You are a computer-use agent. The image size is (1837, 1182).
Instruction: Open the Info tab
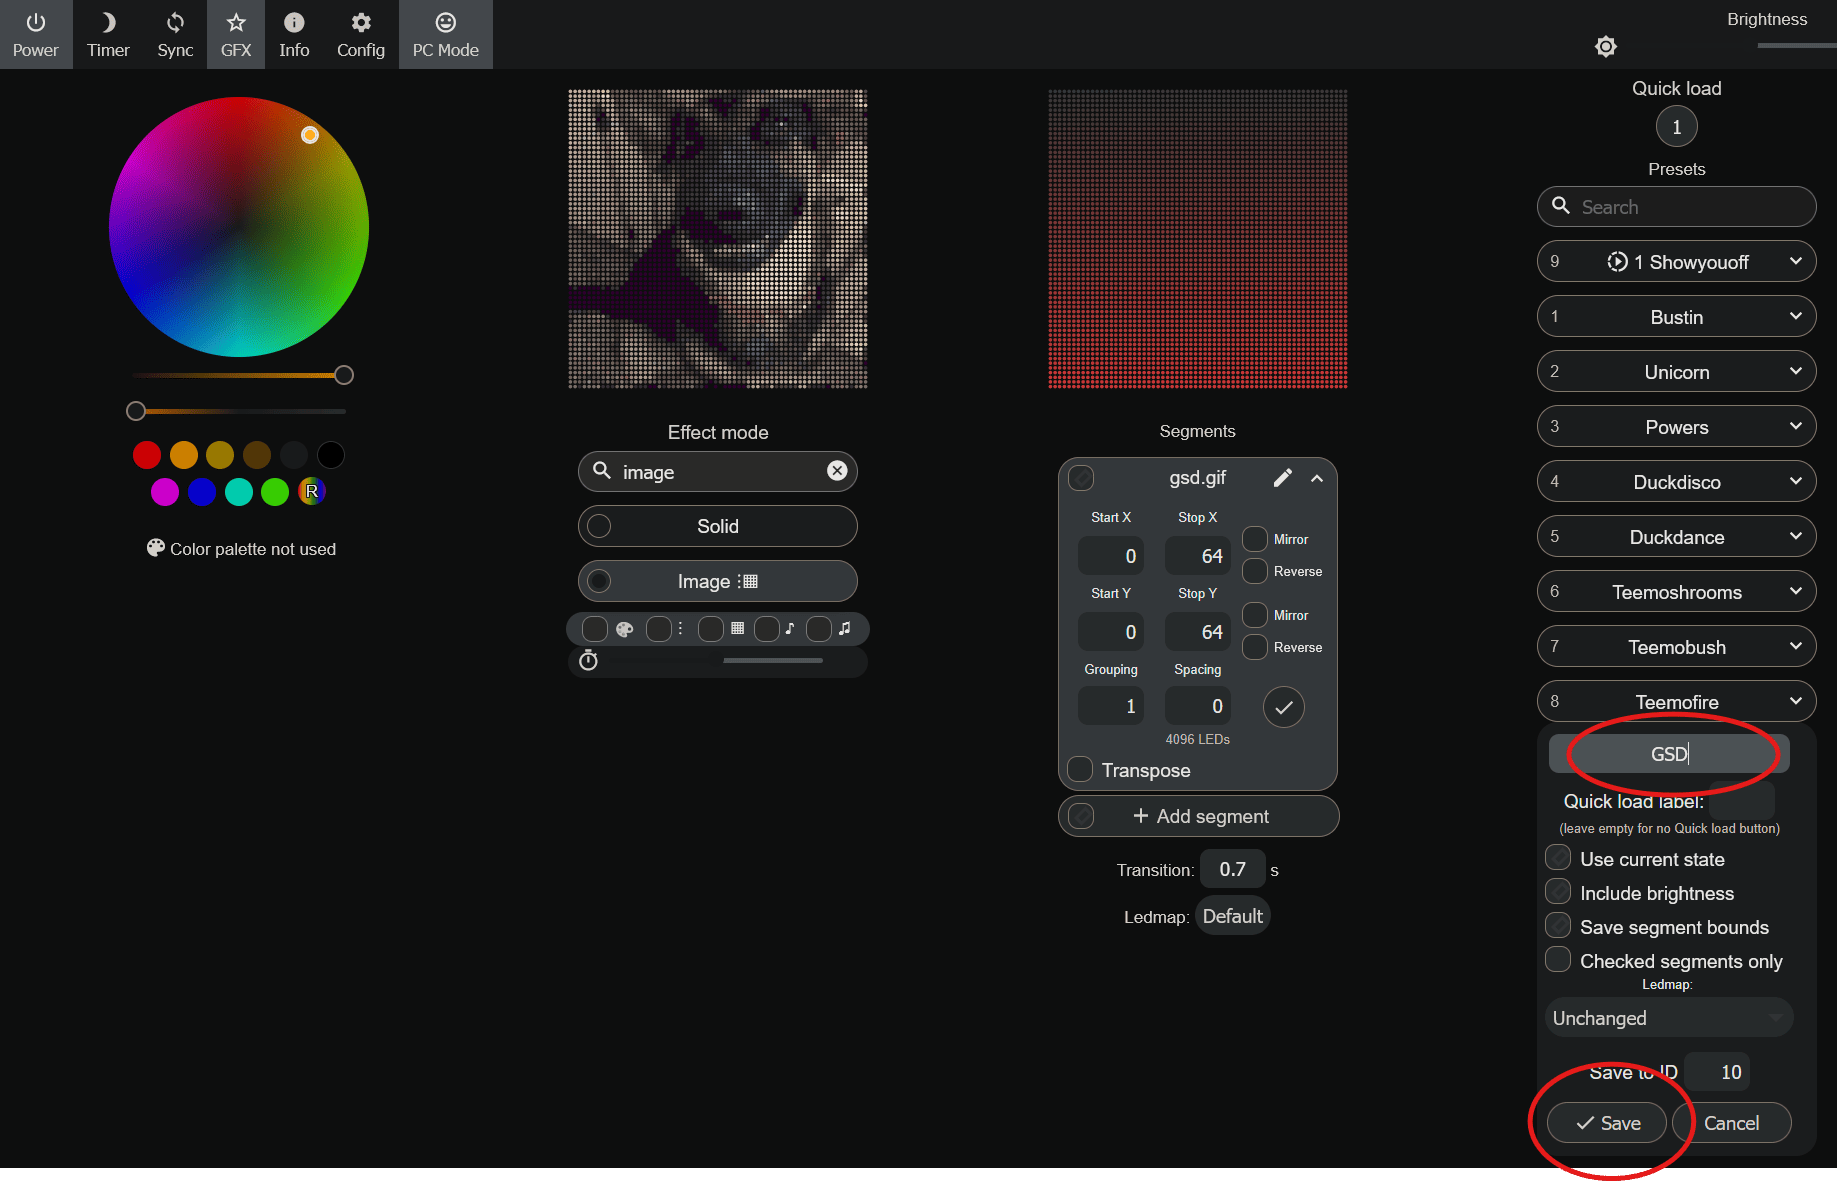(294, 34)
